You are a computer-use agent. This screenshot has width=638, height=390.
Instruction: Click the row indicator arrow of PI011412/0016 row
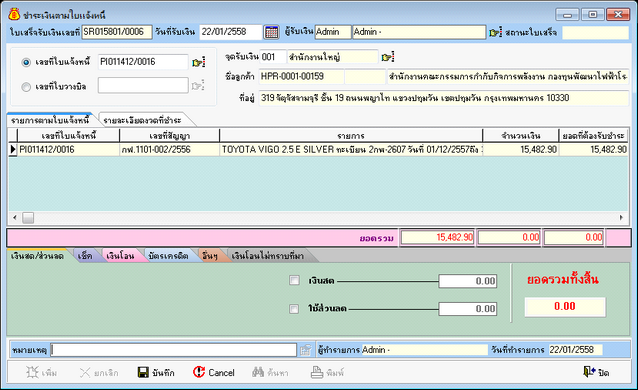click(13, 149)
